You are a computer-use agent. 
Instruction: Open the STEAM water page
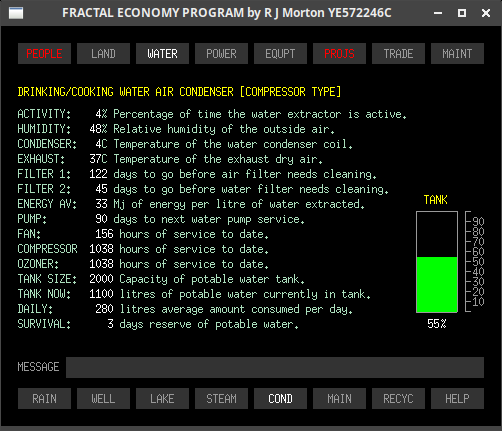[221, 398]
